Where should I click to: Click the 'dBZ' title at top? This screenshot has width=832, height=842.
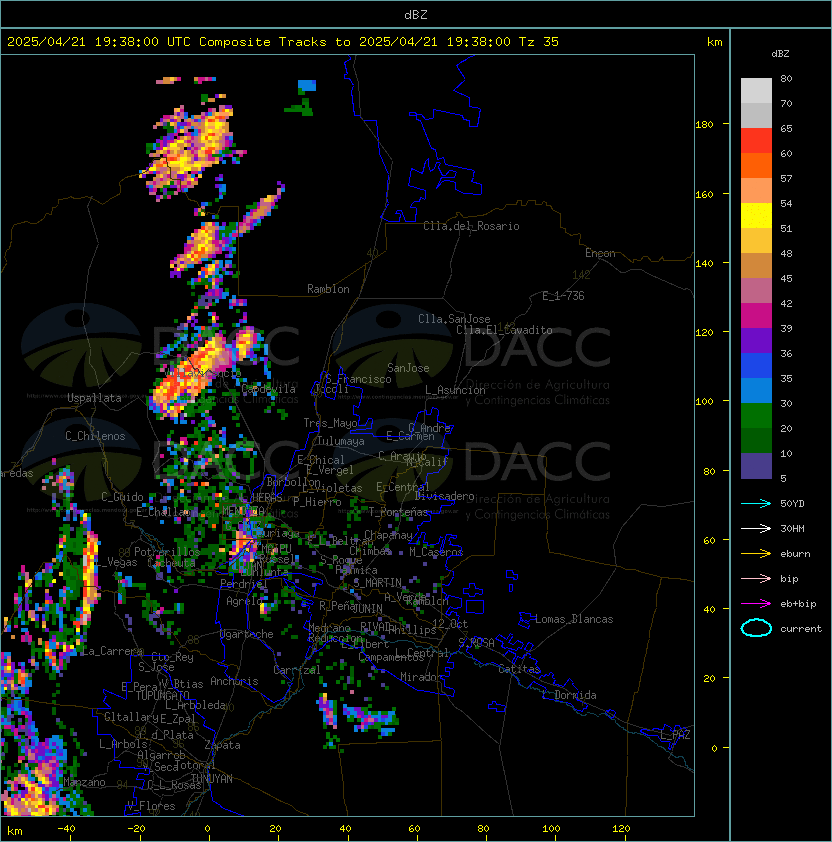pos(416,14)
